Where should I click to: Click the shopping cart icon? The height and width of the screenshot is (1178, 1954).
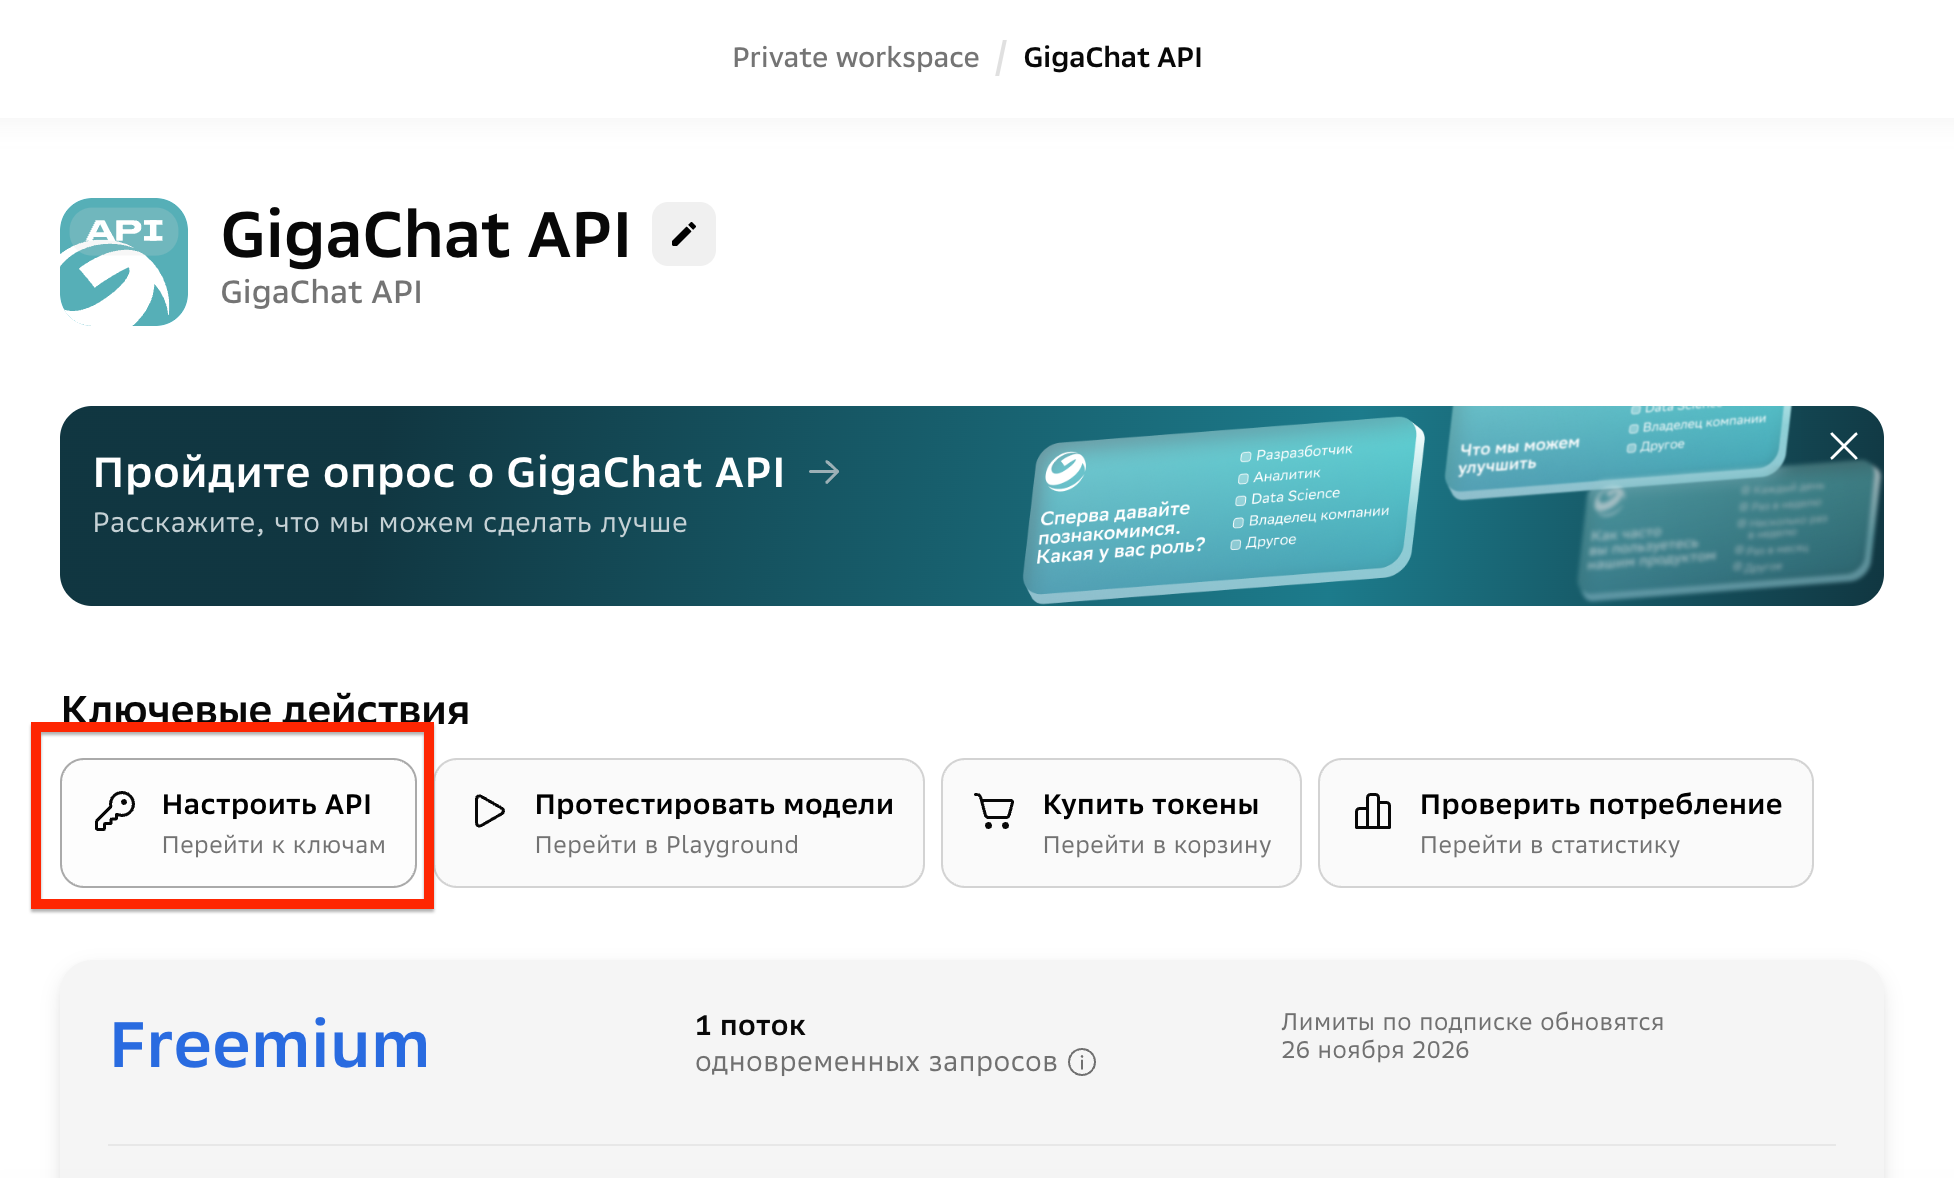[995, 811]
